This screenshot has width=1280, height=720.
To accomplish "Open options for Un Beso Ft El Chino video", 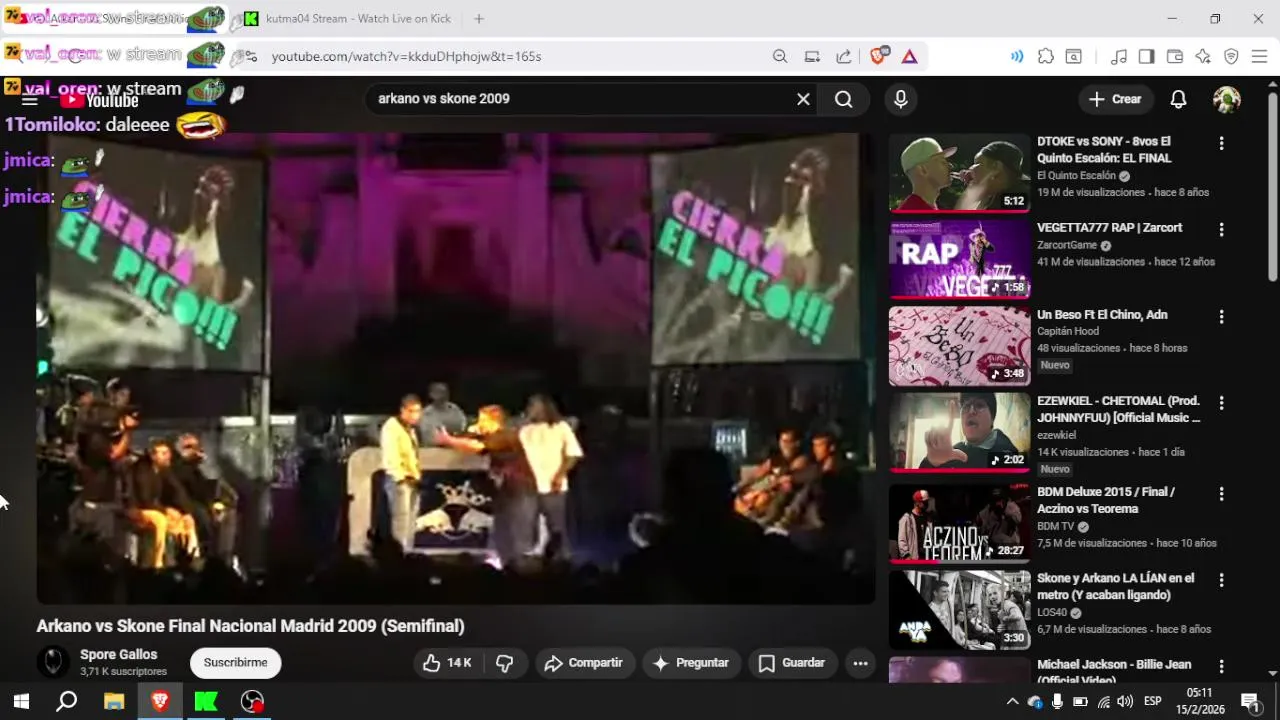I will [x=1221, y=317].
